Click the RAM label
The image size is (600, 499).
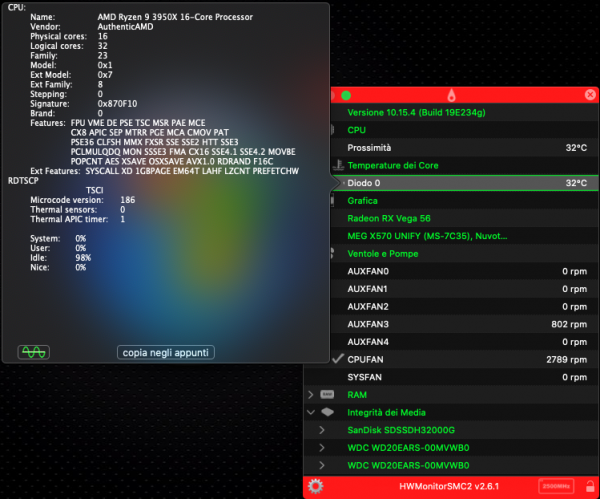tap(357, 395)
